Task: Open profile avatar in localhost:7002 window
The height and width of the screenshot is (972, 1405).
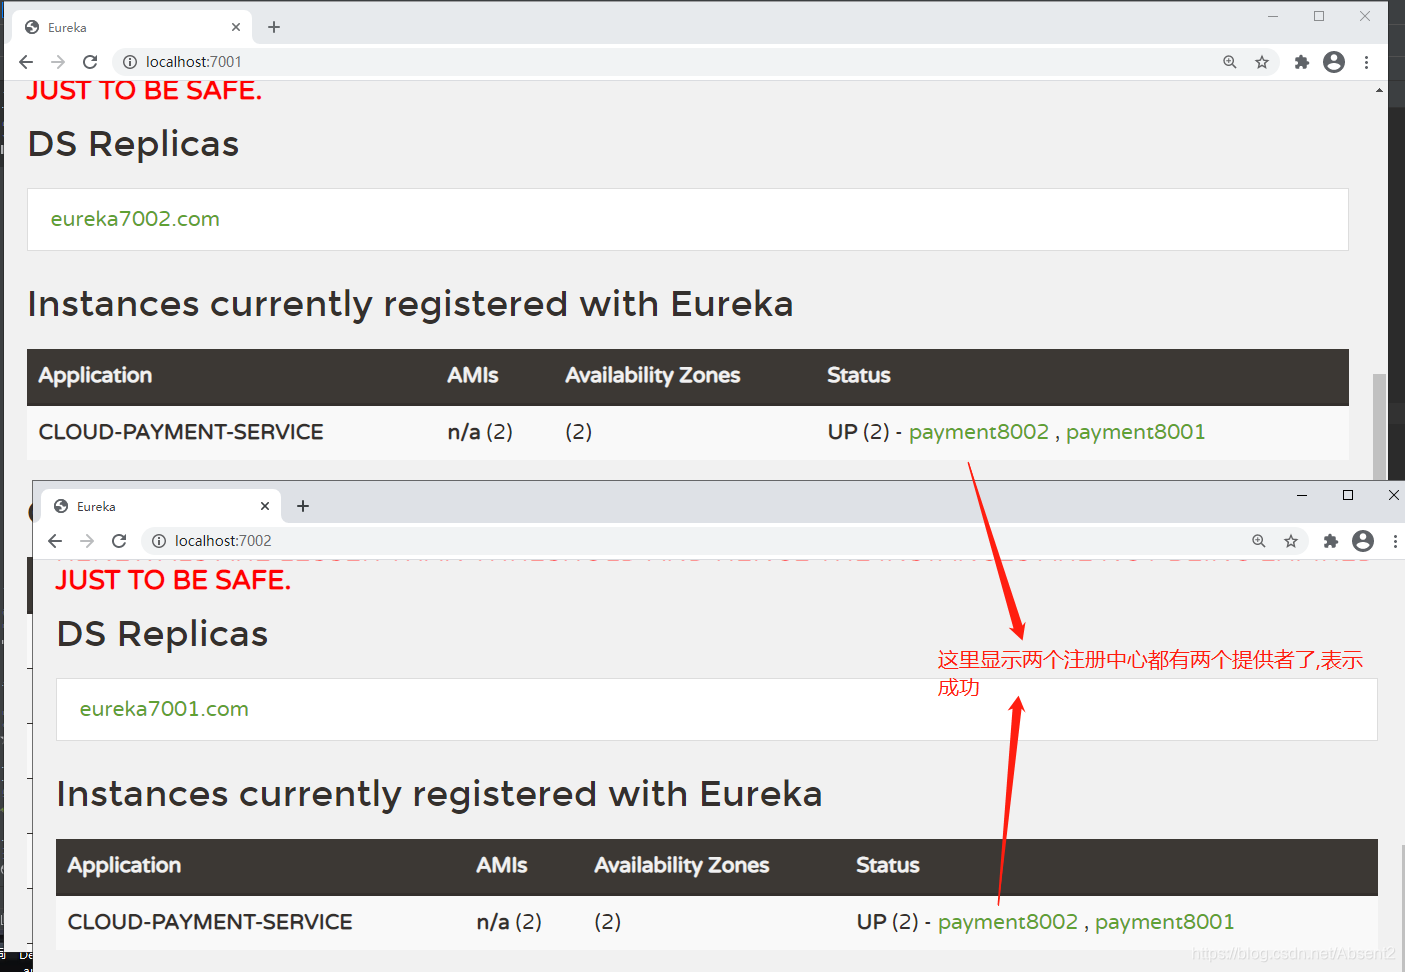Action: pos(1363,541)
